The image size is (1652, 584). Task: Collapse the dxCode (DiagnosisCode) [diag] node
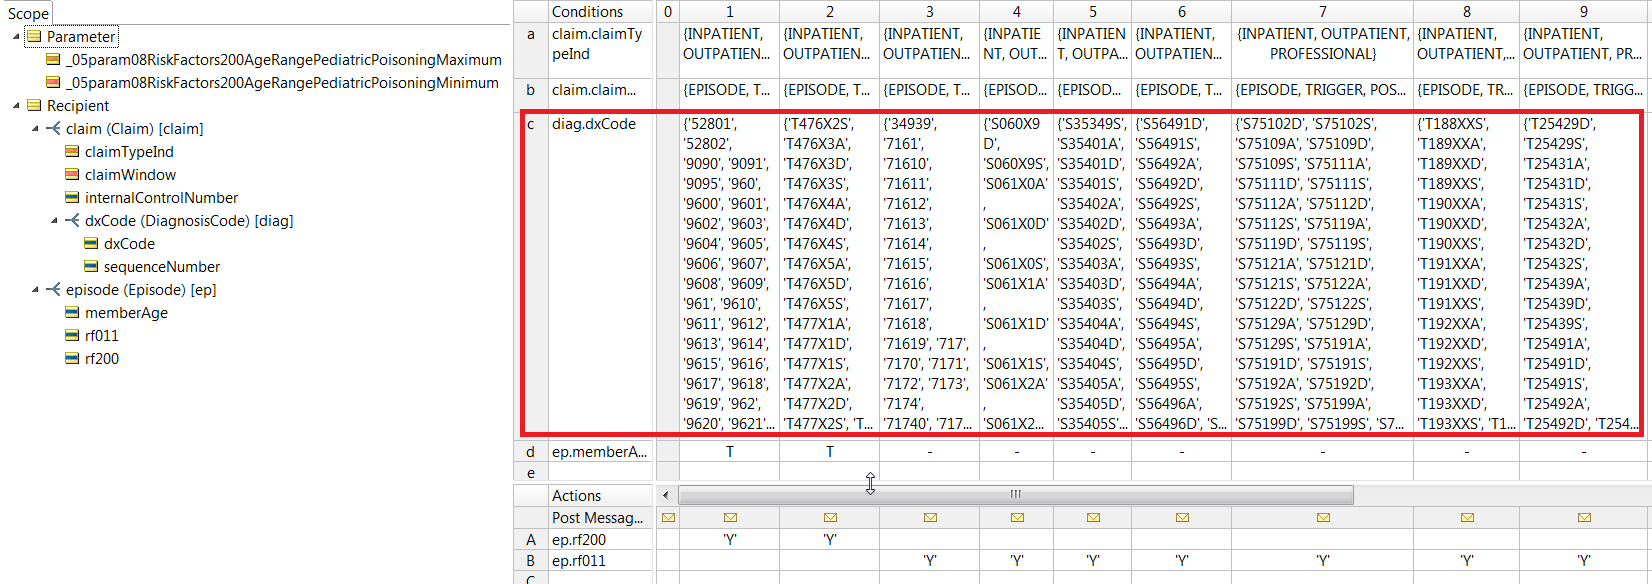tap(54, 221)
